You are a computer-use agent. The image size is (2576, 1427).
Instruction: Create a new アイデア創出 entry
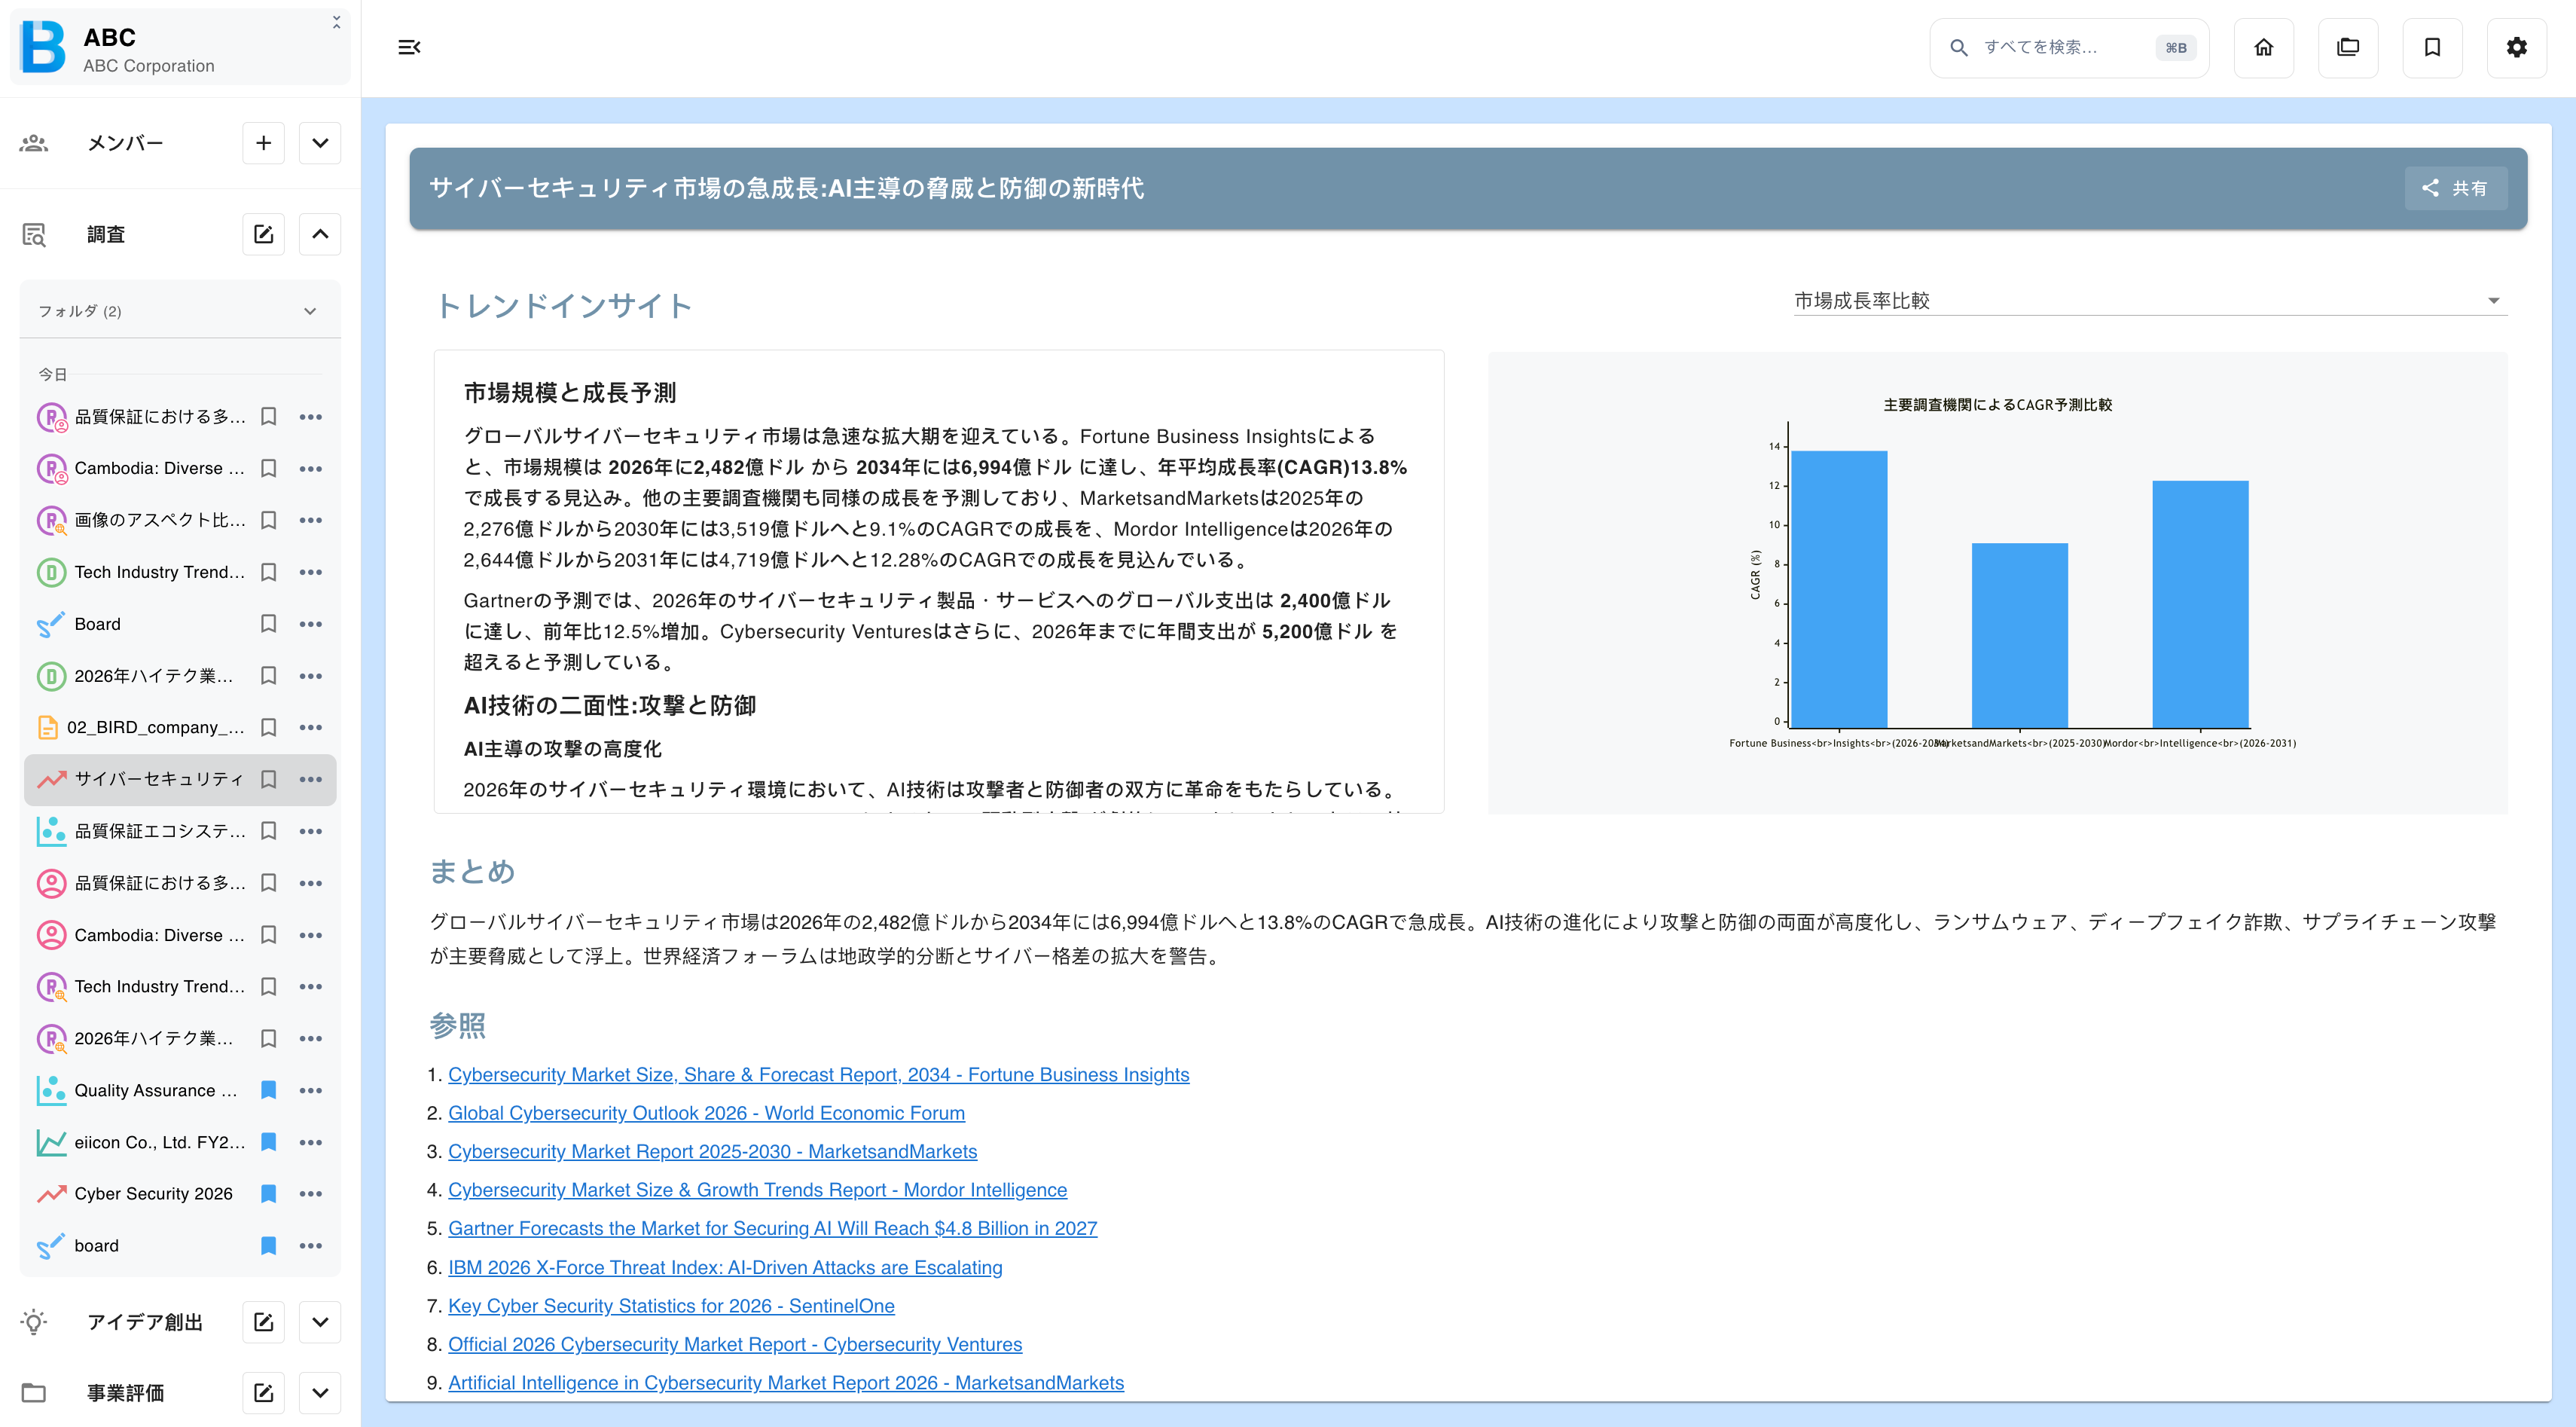(x=263, y=1322)
